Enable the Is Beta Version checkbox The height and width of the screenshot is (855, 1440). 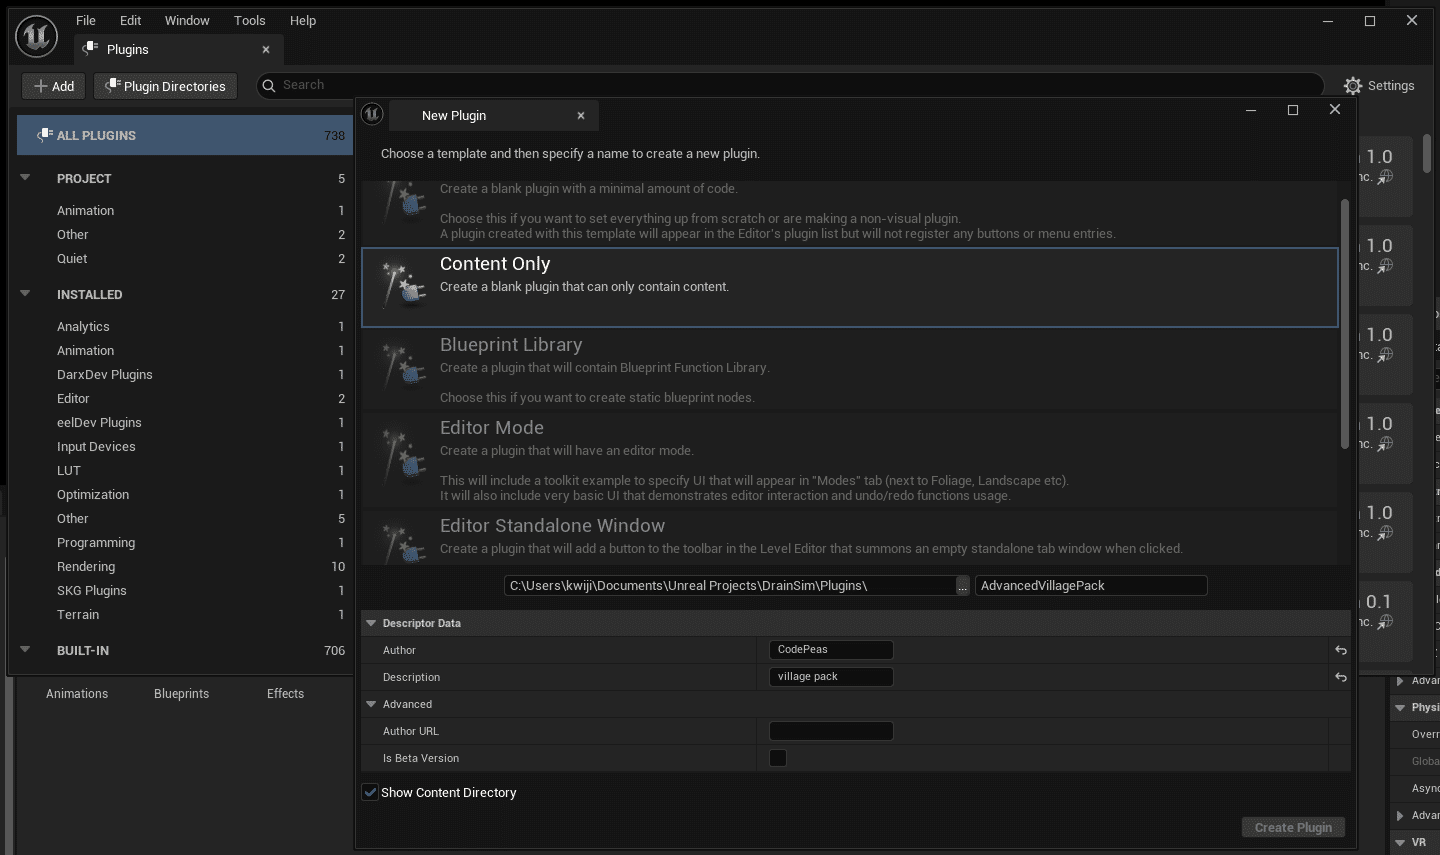pos(778,758)
